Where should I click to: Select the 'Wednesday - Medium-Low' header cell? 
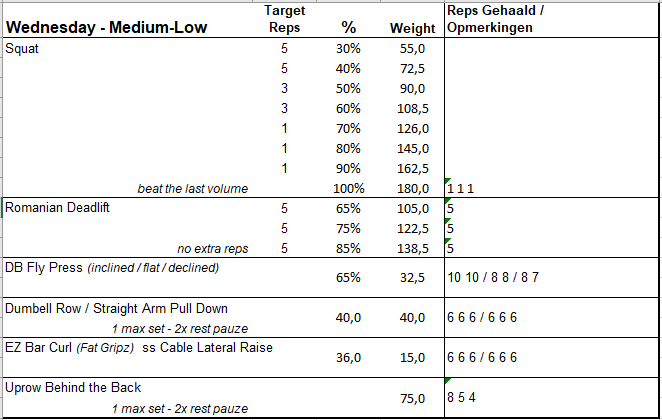[x=106, y=28]
